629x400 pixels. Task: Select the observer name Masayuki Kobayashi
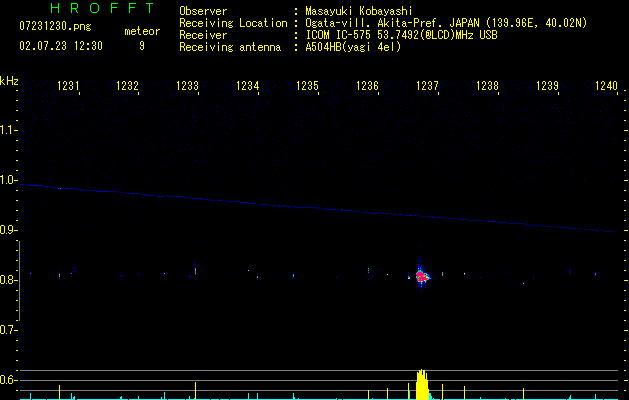point(360,10)
